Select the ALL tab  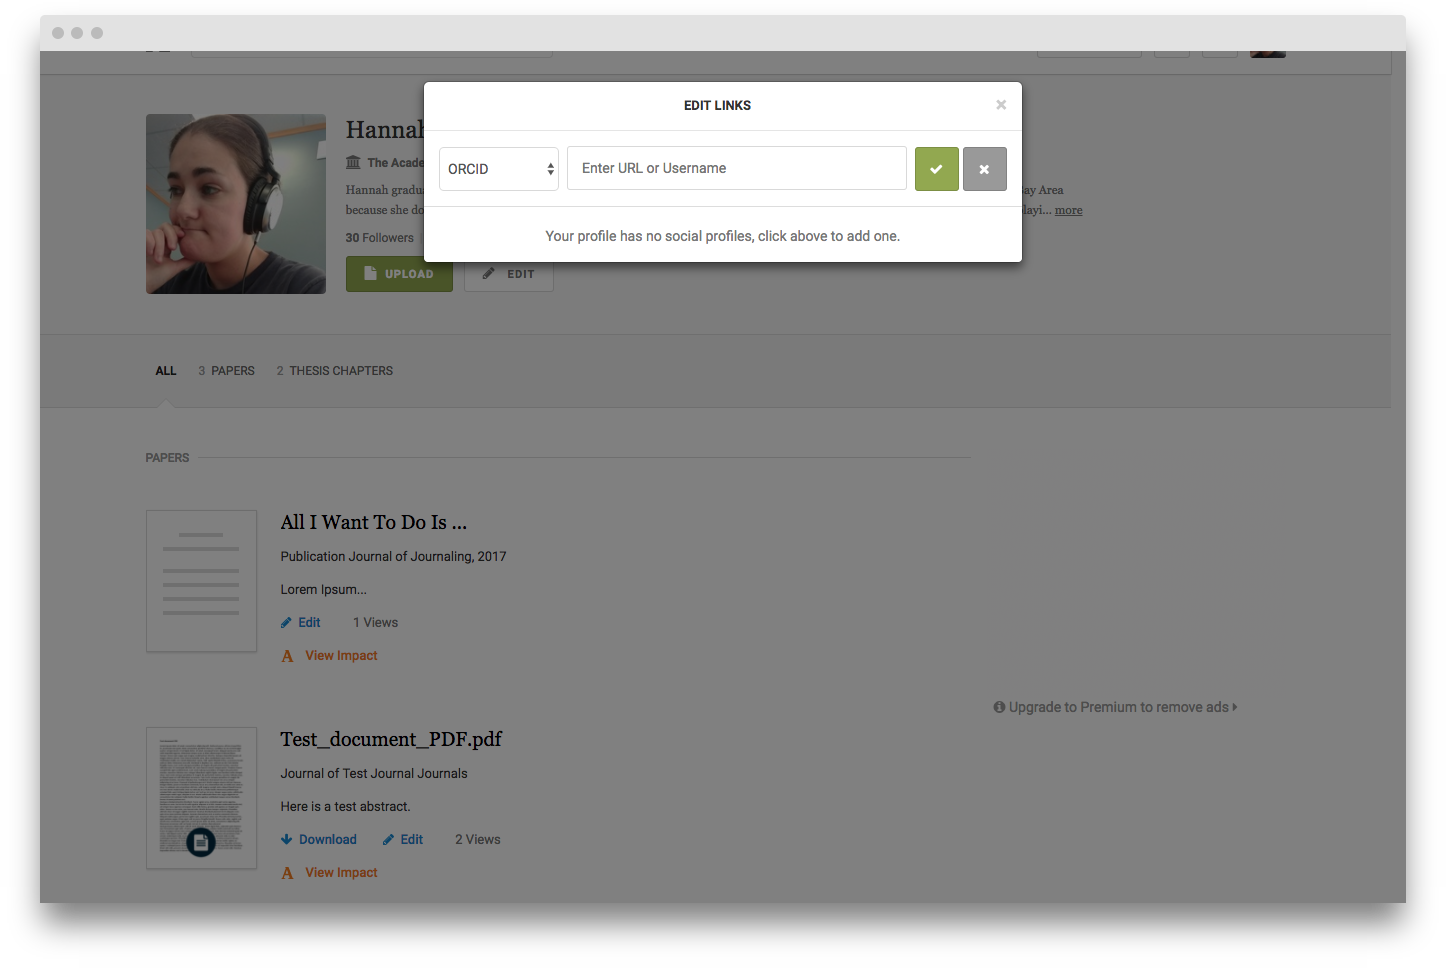coord(166,371)
